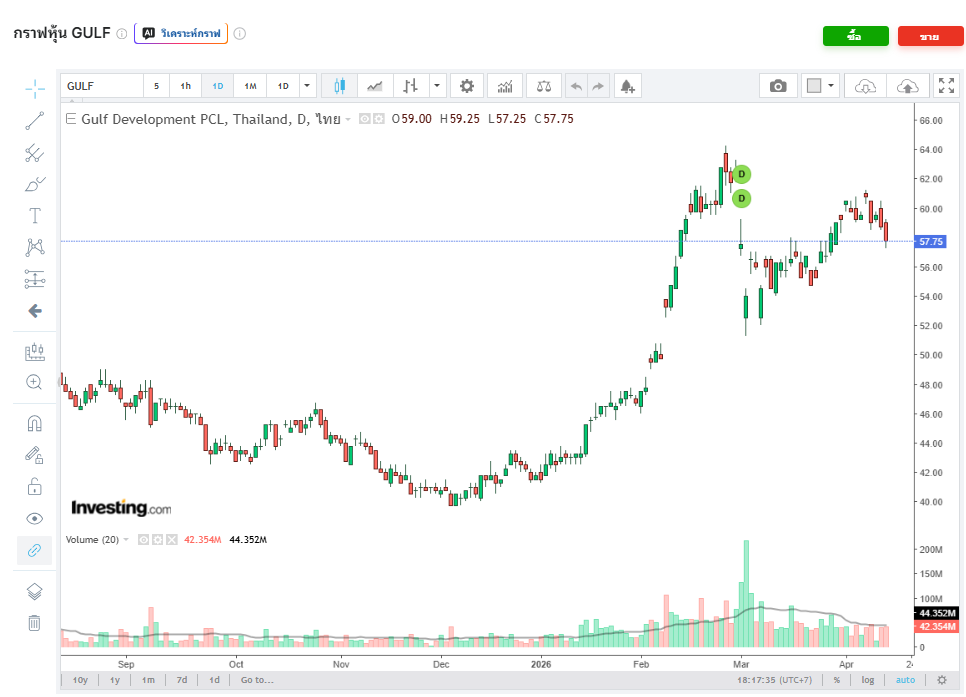
Task: Save the chart layout to the cloud
Action: click(907, 86)
